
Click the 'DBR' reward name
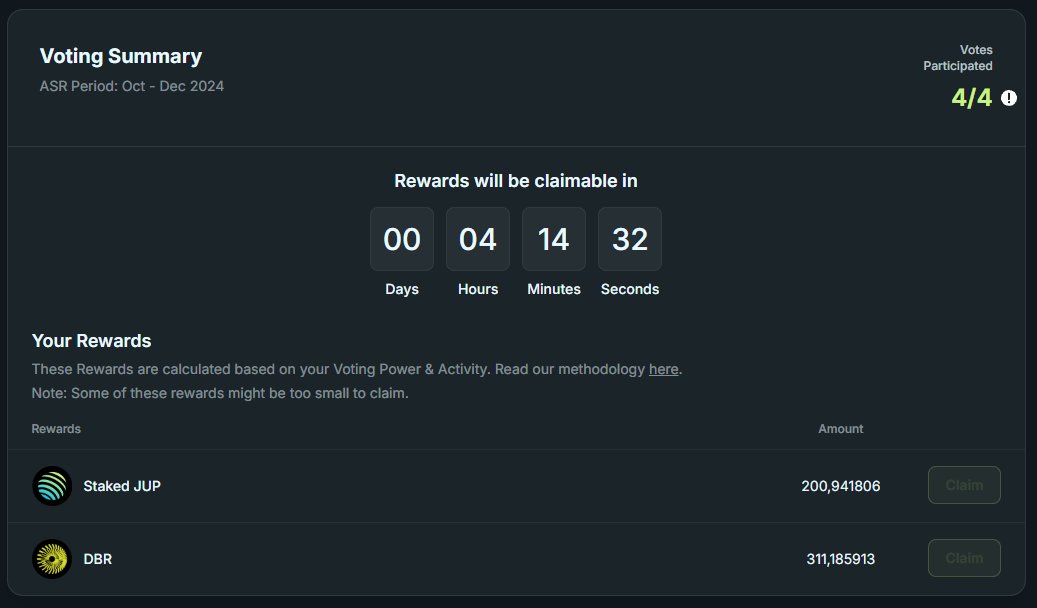point(98,559)
